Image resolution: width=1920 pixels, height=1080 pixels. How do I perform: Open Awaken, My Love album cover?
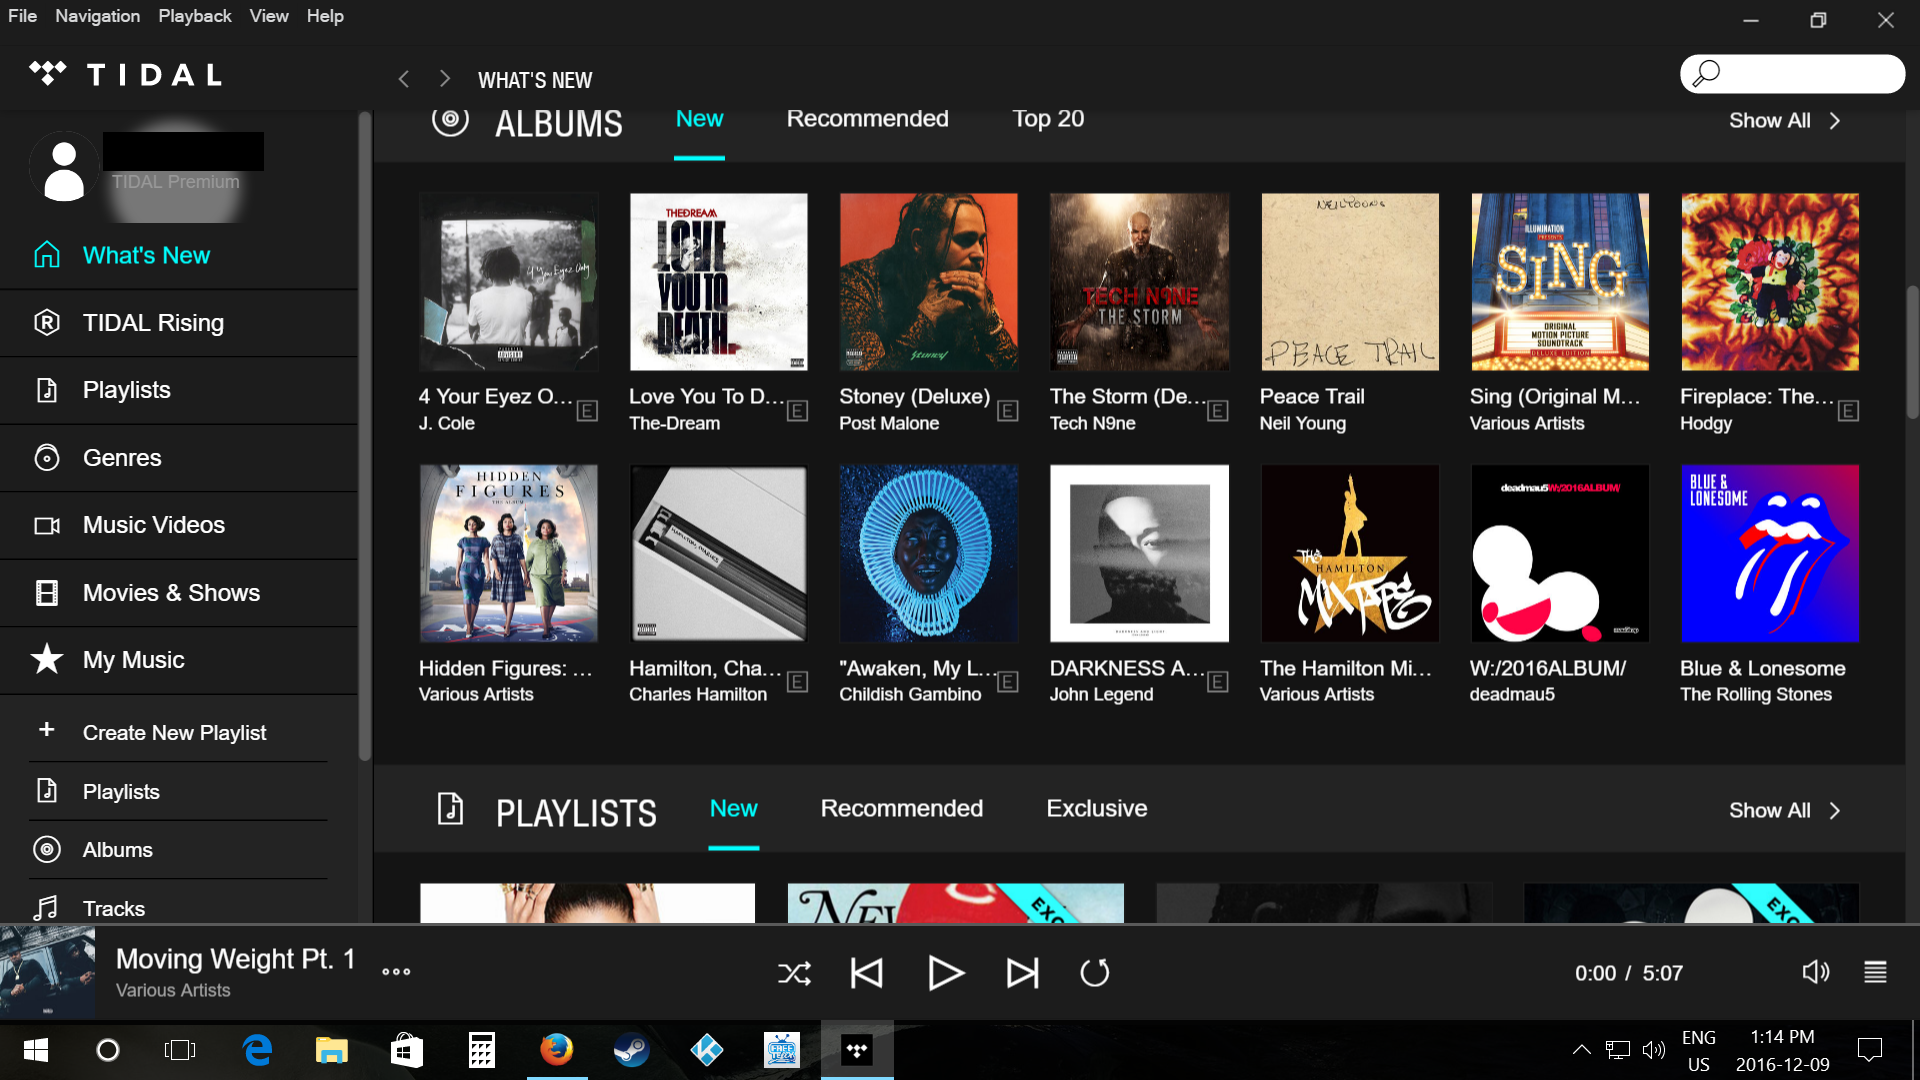(929, 553)
